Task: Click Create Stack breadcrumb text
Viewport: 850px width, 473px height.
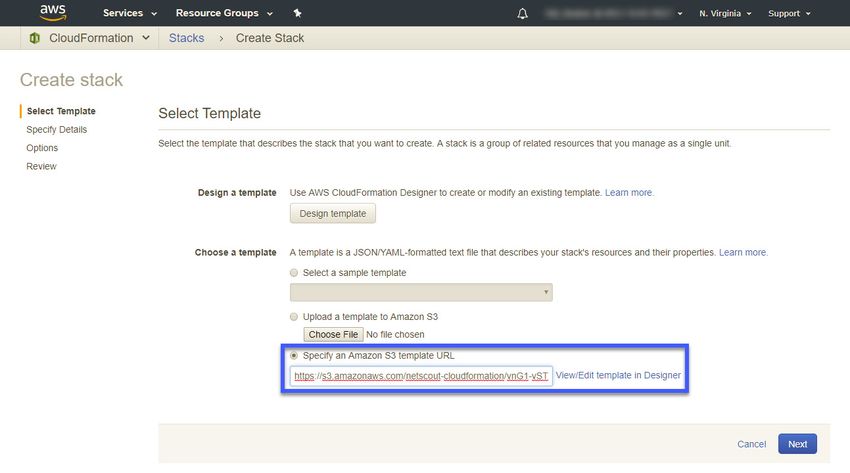Action: [x=269, y=38]
